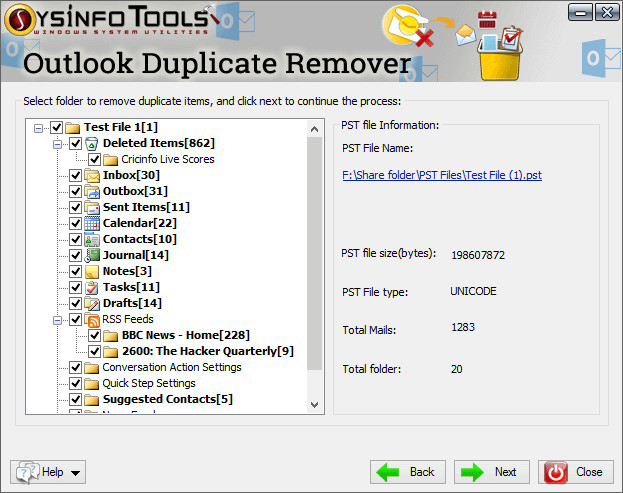
Task: Go to previous step with Back
Action: click(x=408, y=472)
